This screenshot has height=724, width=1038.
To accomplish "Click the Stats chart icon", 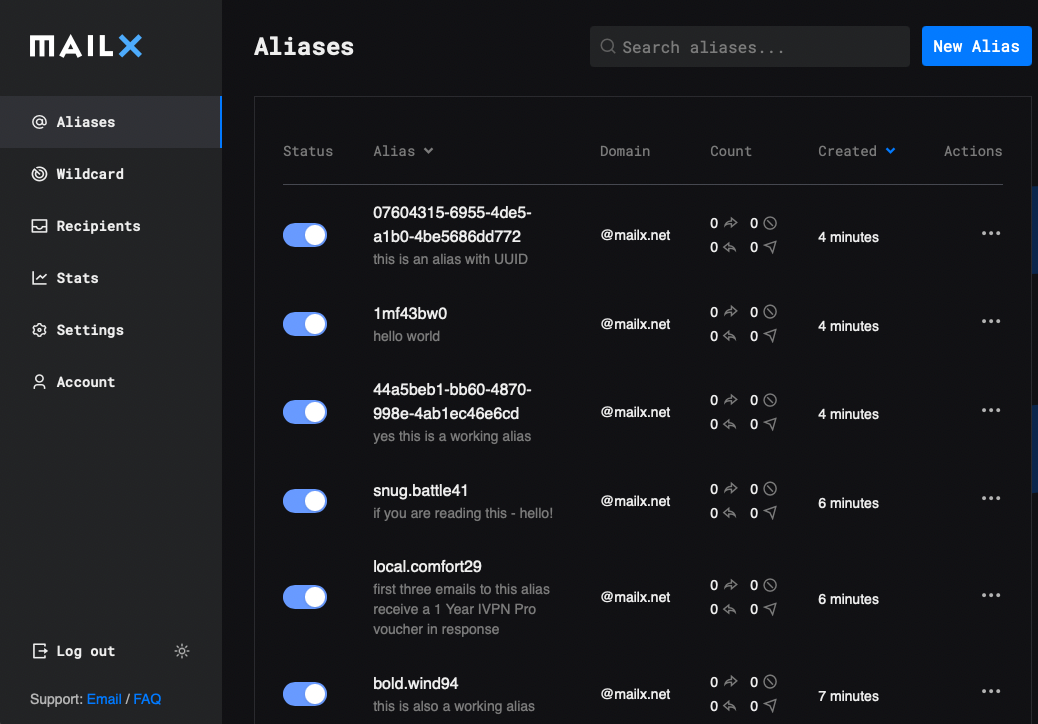I will [40, 278].
